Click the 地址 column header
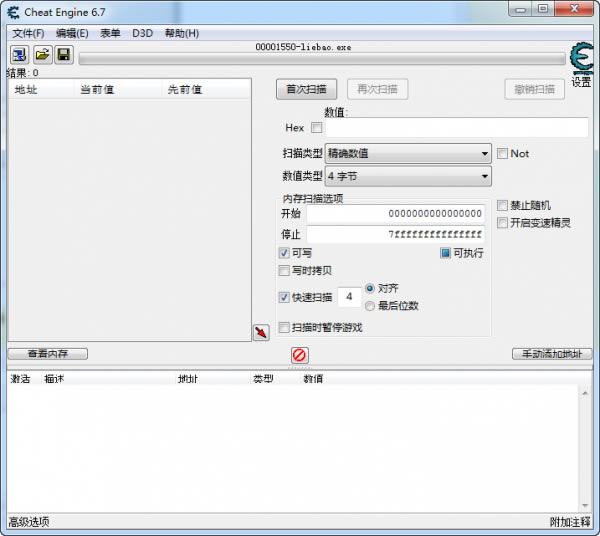Viewport: 600px width, 536px height. tap(41, 90)
